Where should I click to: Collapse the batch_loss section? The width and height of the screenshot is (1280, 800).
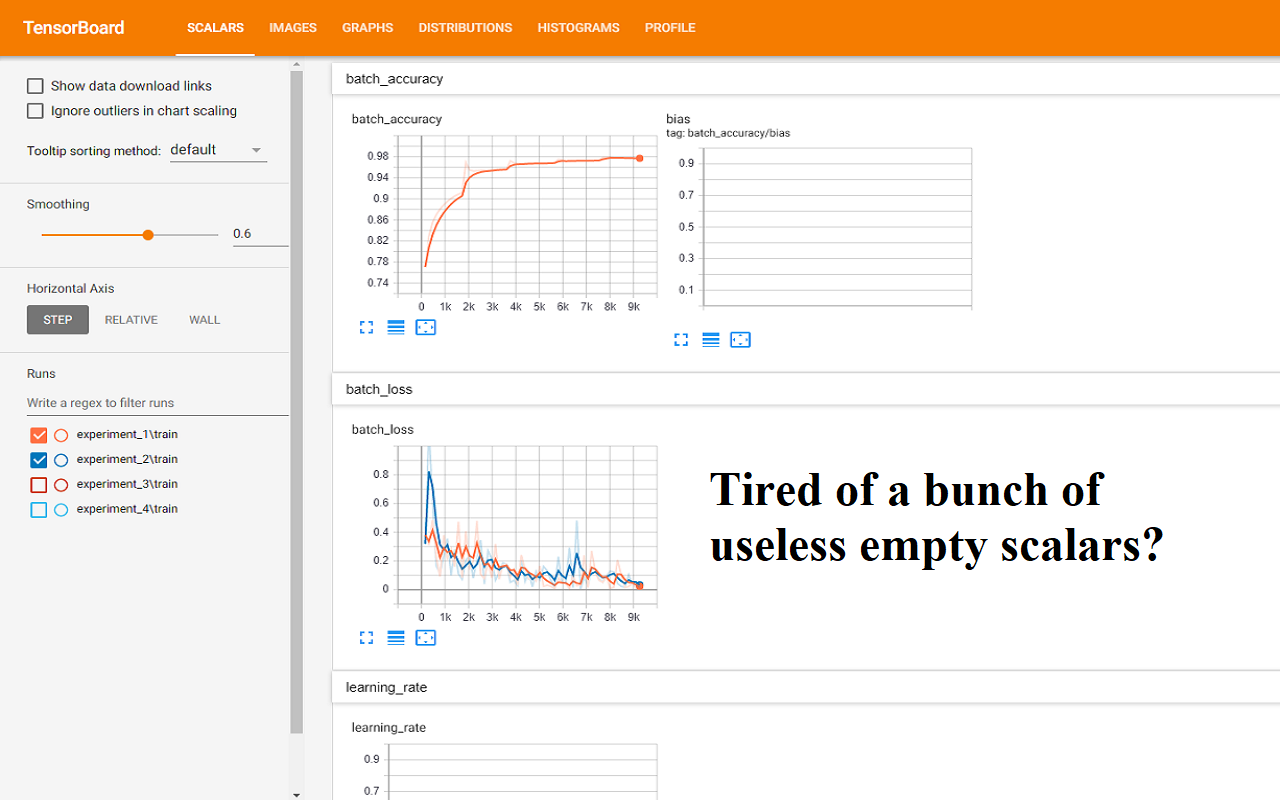[379, 389]
